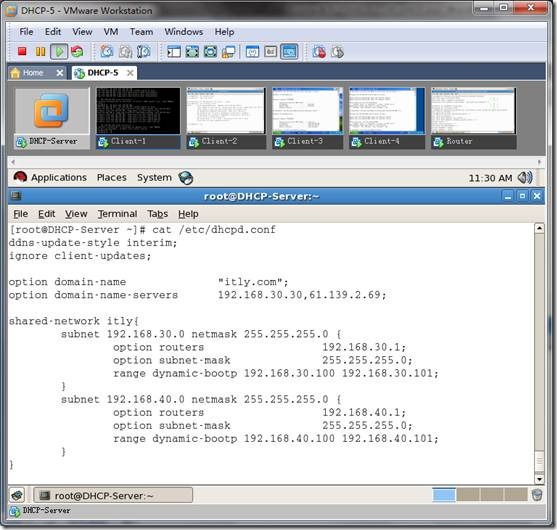Launch the web browser globe icon in the GNOME panel

click(186, 178)
